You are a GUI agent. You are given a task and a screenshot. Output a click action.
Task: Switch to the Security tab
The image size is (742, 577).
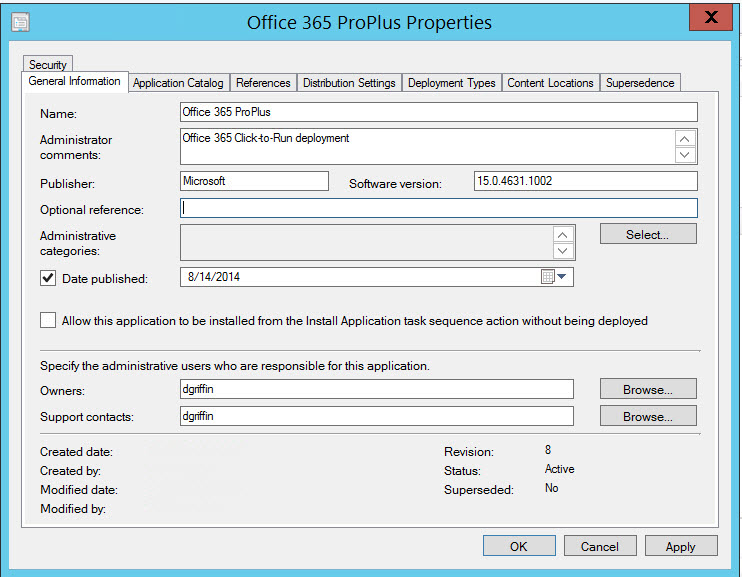pyautogui.click(x=47, y=65)
